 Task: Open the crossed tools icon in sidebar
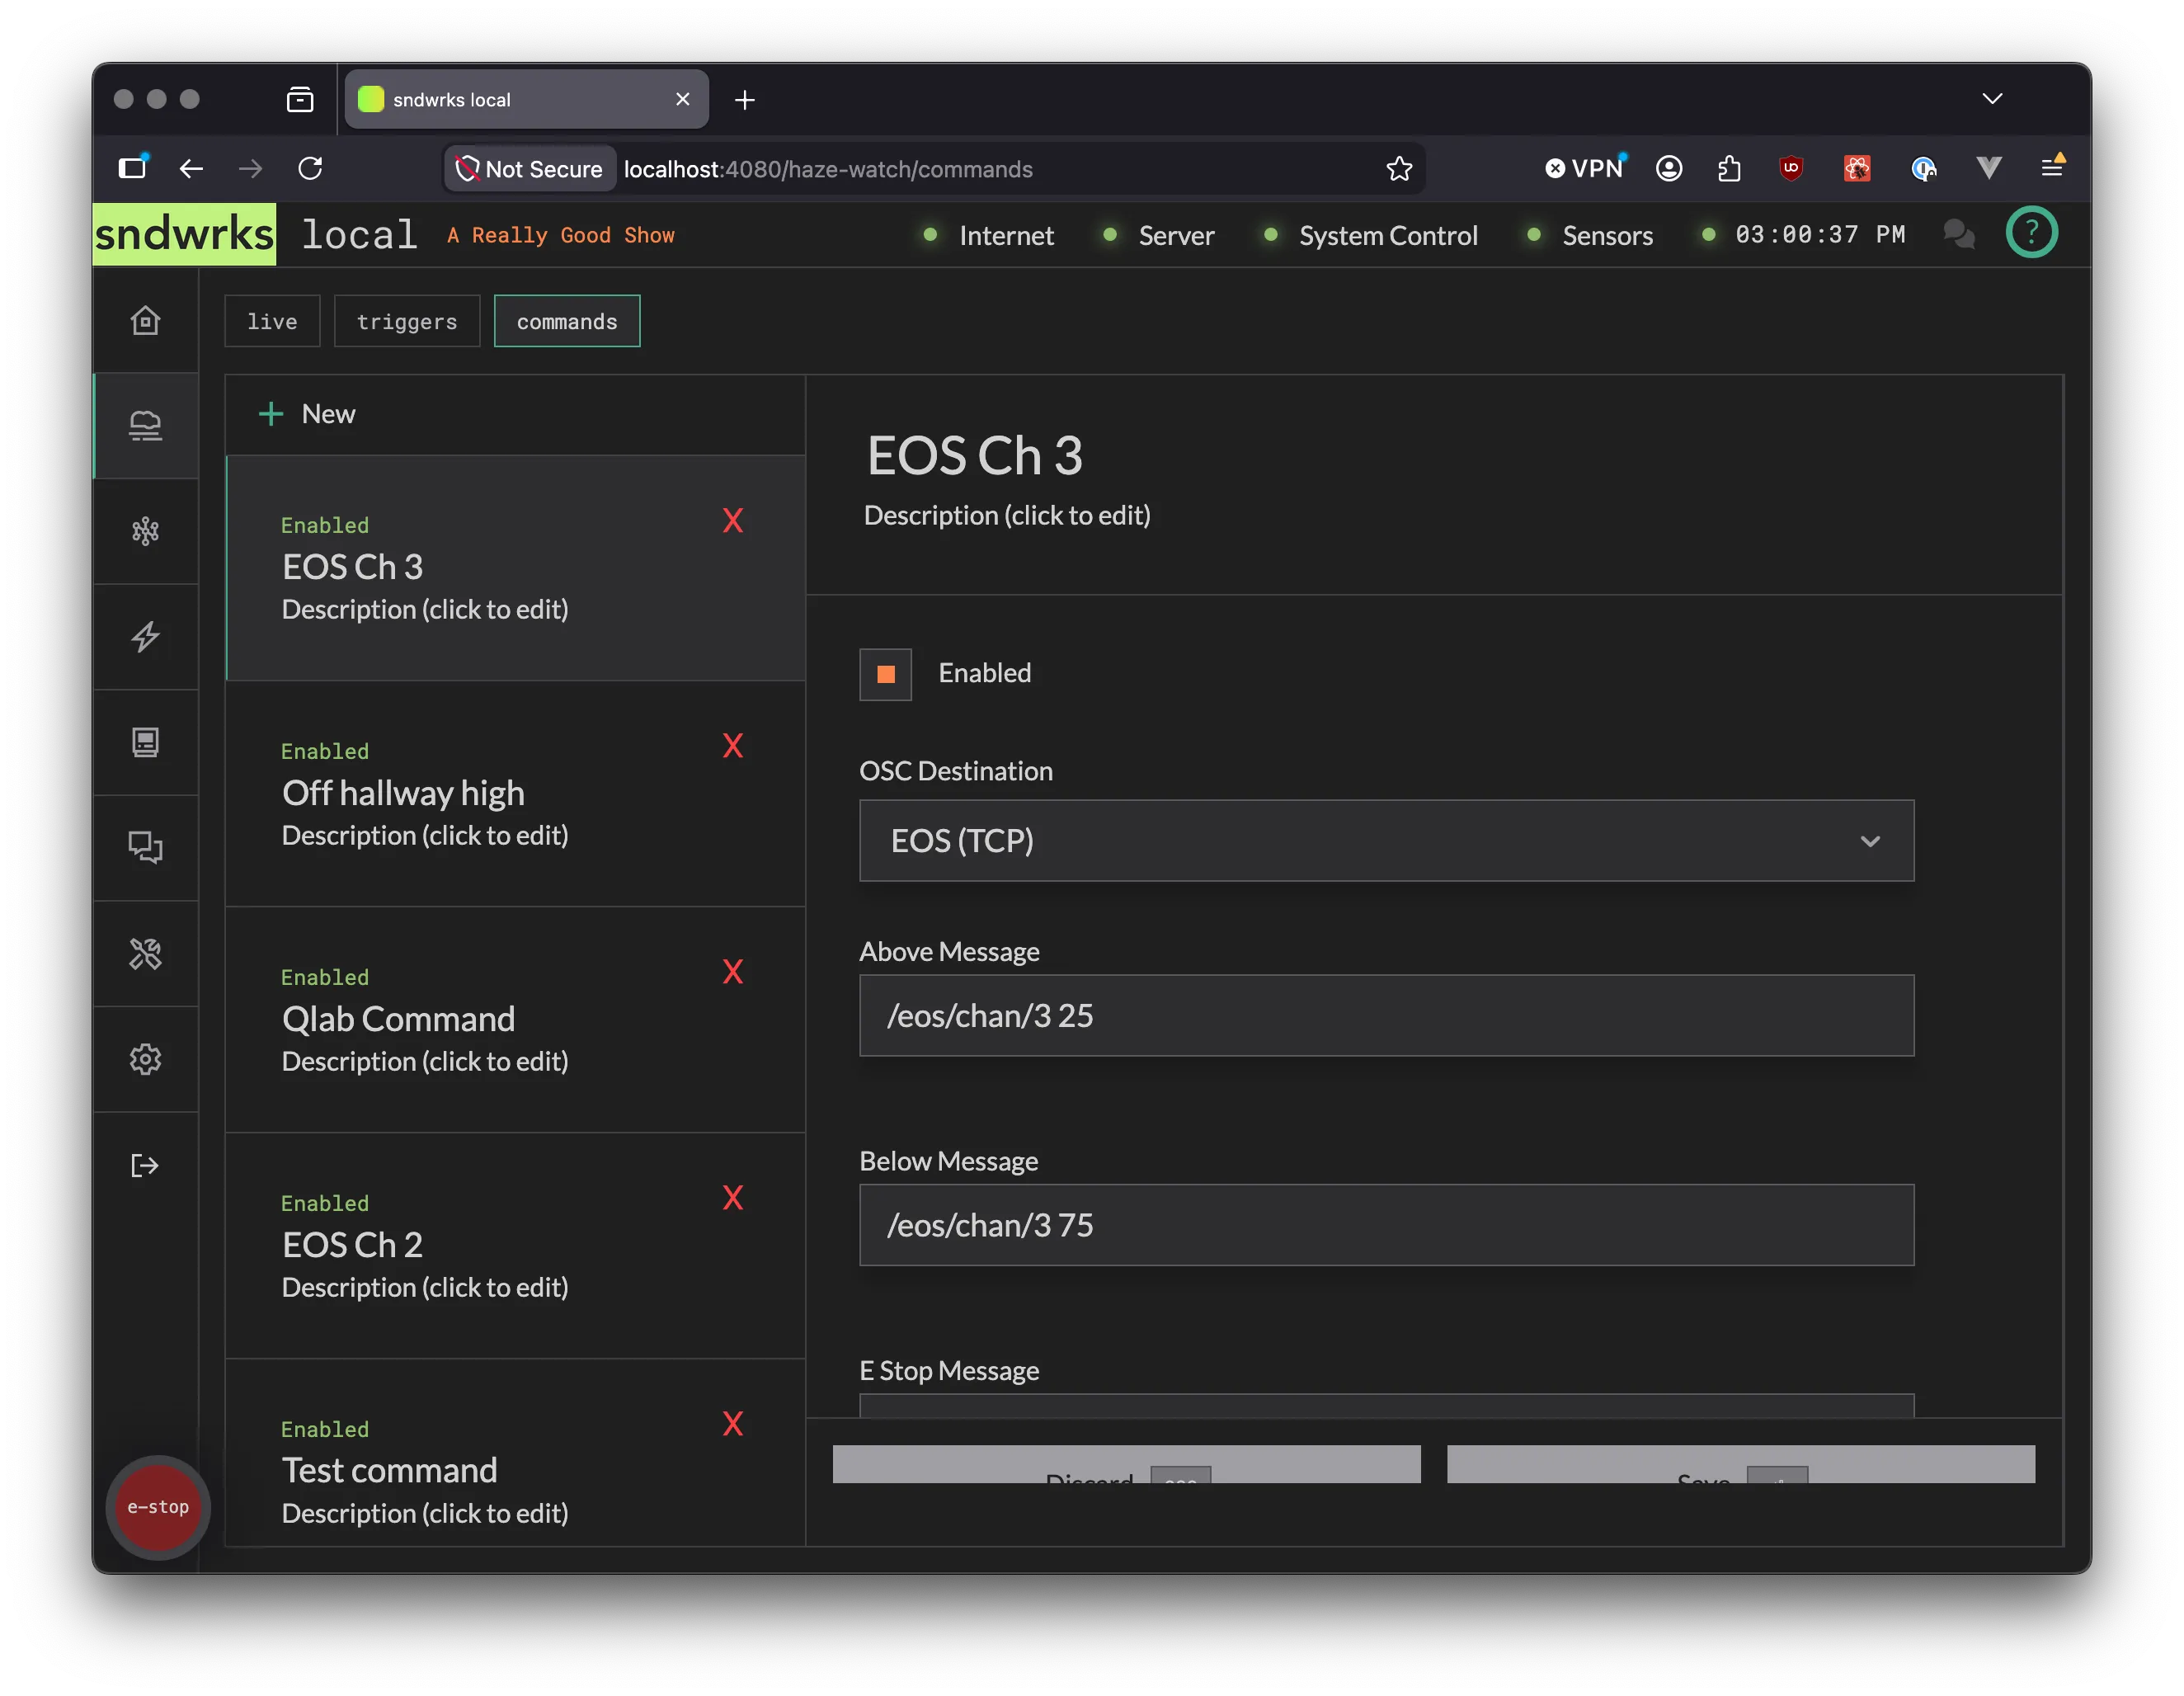click(145, 954)
